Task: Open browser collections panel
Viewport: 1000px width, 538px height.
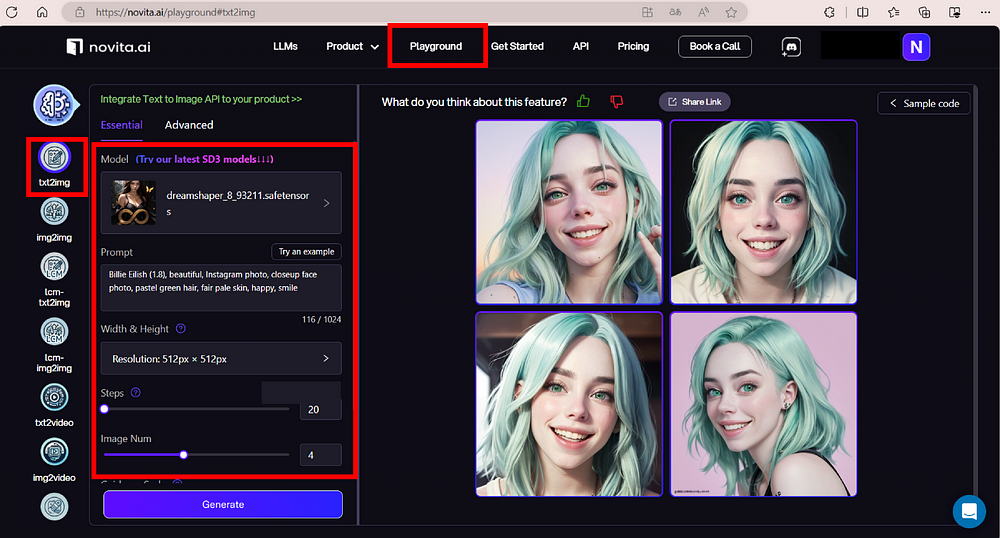Action: (924, 12)
